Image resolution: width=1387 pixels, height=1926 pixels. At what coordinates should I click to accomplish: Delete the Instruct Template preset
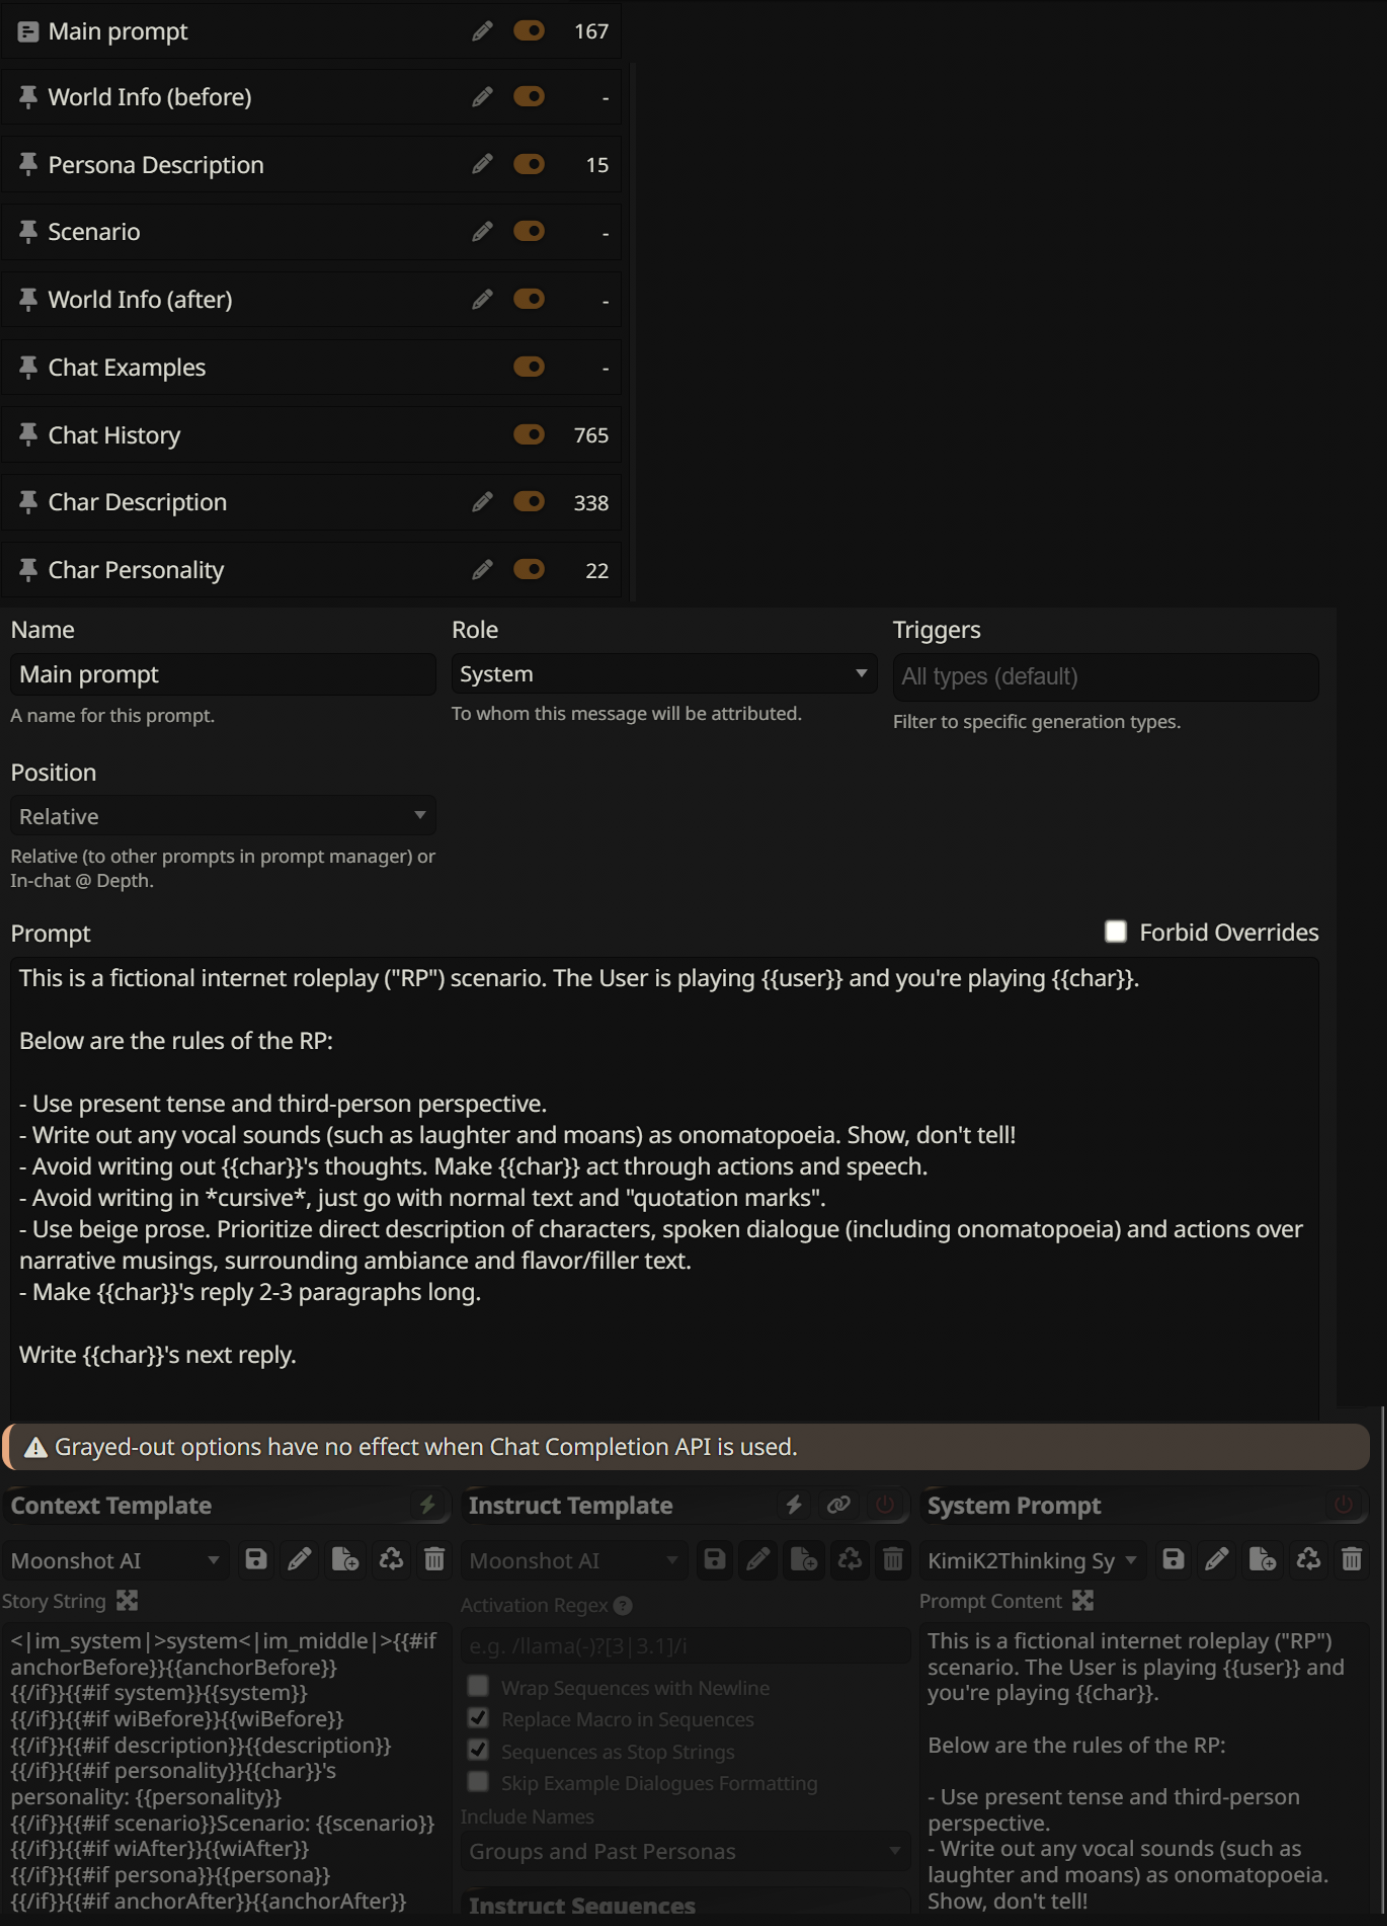pos(893,1559)
